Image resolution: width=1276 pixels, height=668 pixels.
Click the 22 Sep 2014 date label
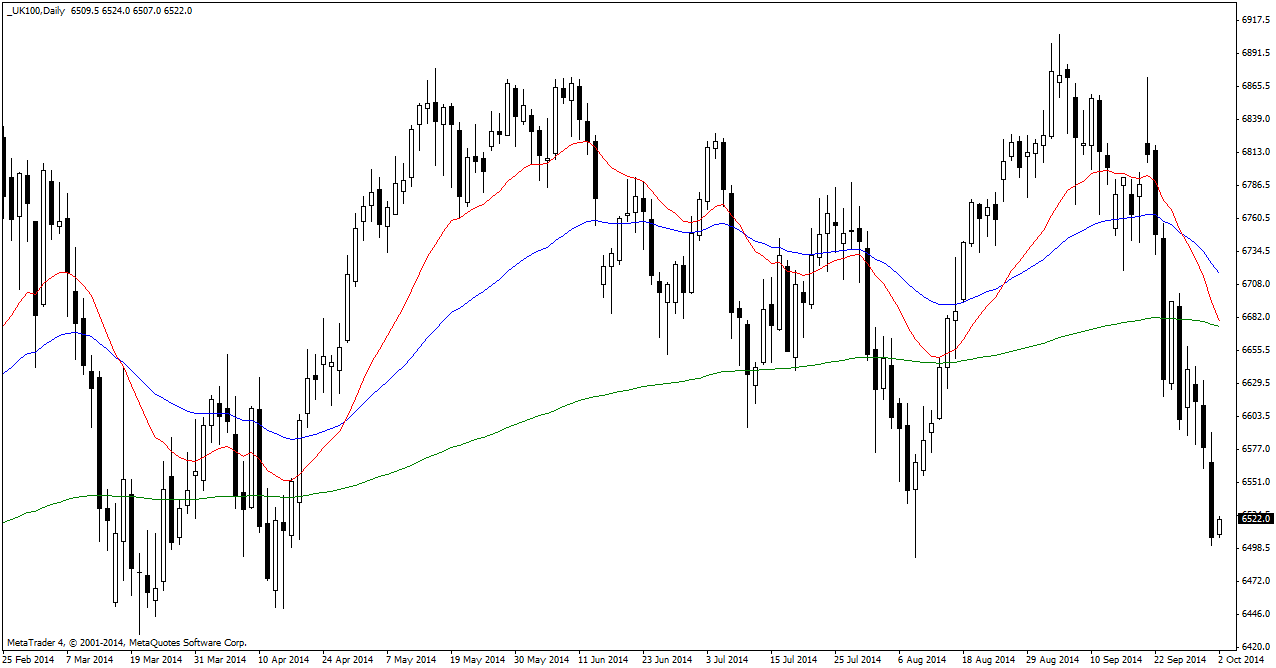coord(1178,660)
